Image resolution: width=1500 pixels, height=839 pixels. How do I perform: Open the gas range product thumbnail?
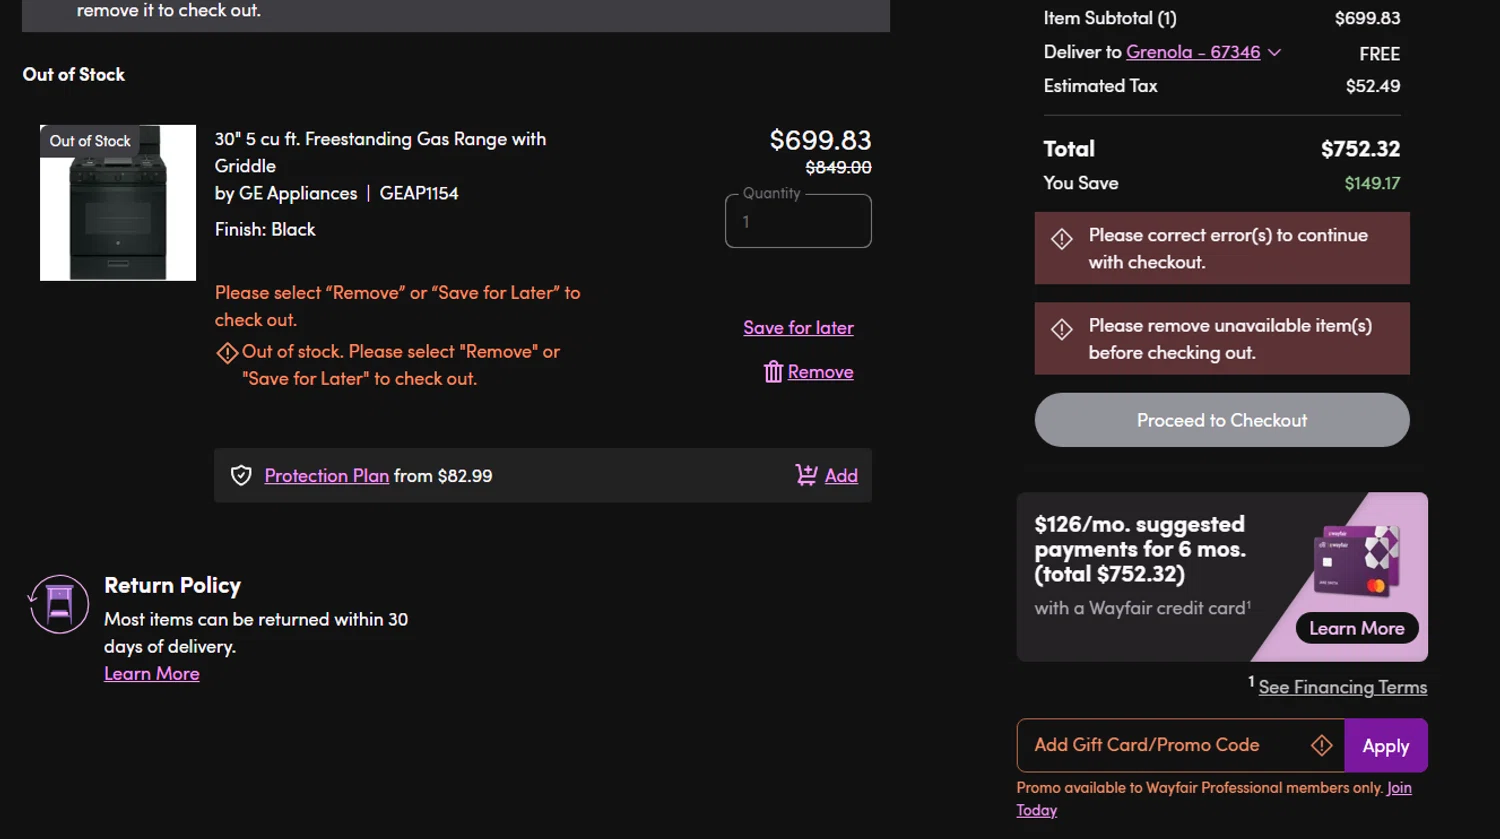[118, 203]
